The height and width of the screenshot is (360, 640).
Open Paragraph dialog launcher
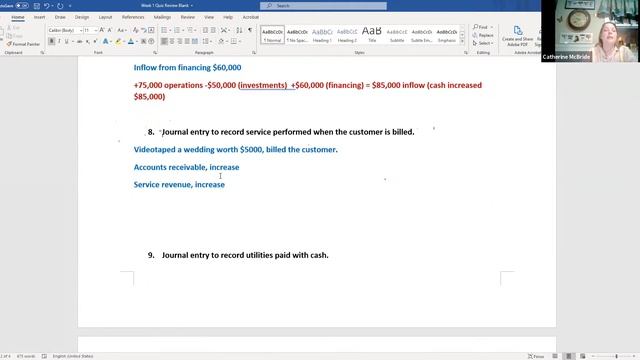point(254,53)
